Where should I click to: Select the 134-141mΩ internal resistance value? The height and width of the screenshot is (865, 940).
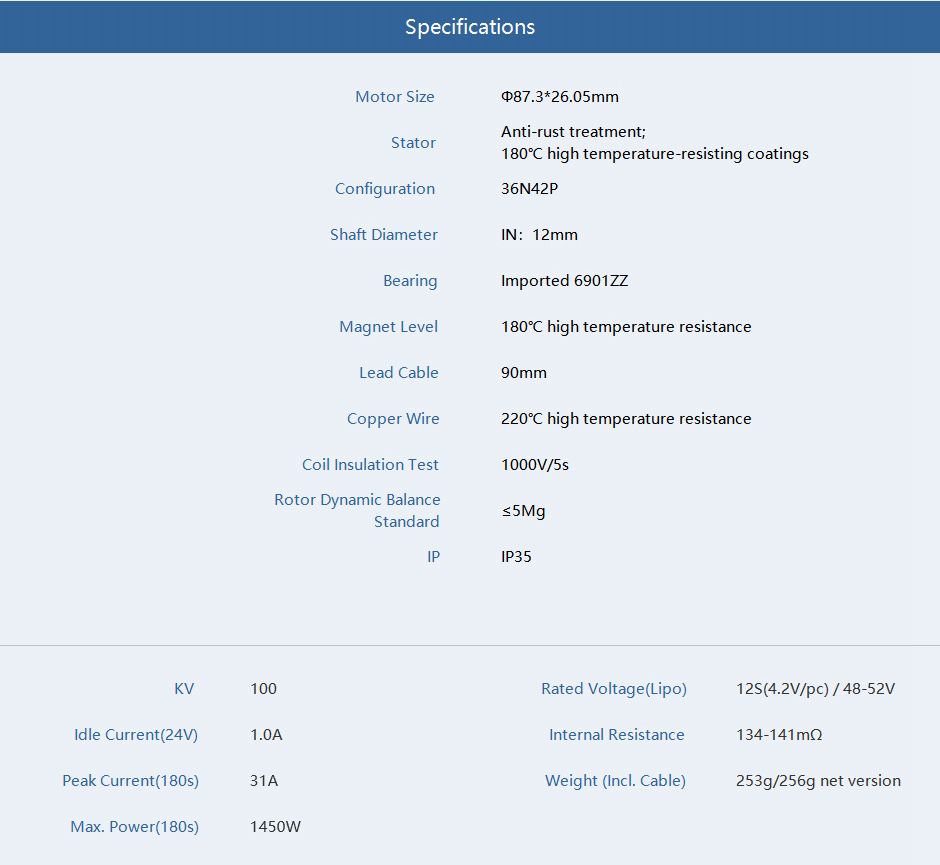(778, 735)
